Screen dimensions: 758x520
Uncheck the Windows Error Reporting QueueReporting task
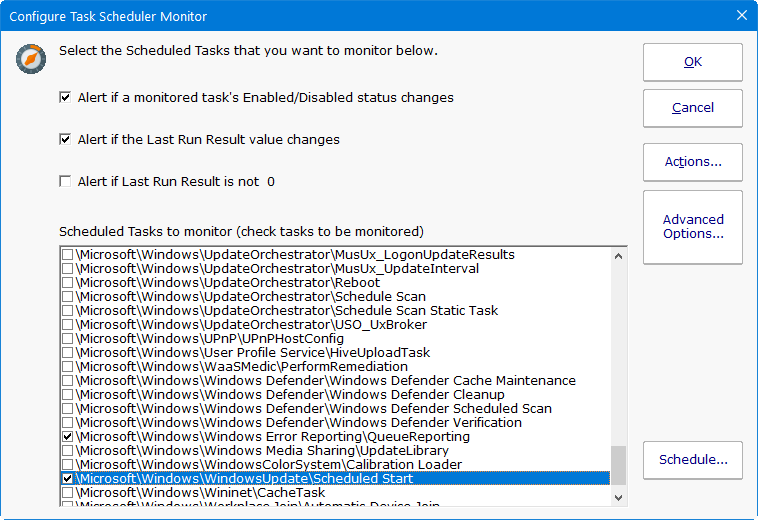67,437
